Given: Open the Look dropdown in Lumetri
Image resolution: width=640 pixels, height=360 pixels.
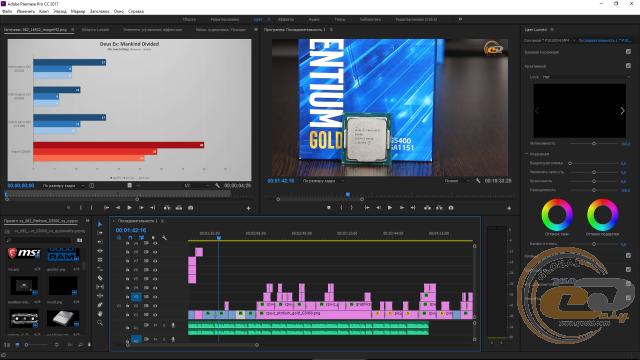Looking at the screenshot, I should click(587, 77).
